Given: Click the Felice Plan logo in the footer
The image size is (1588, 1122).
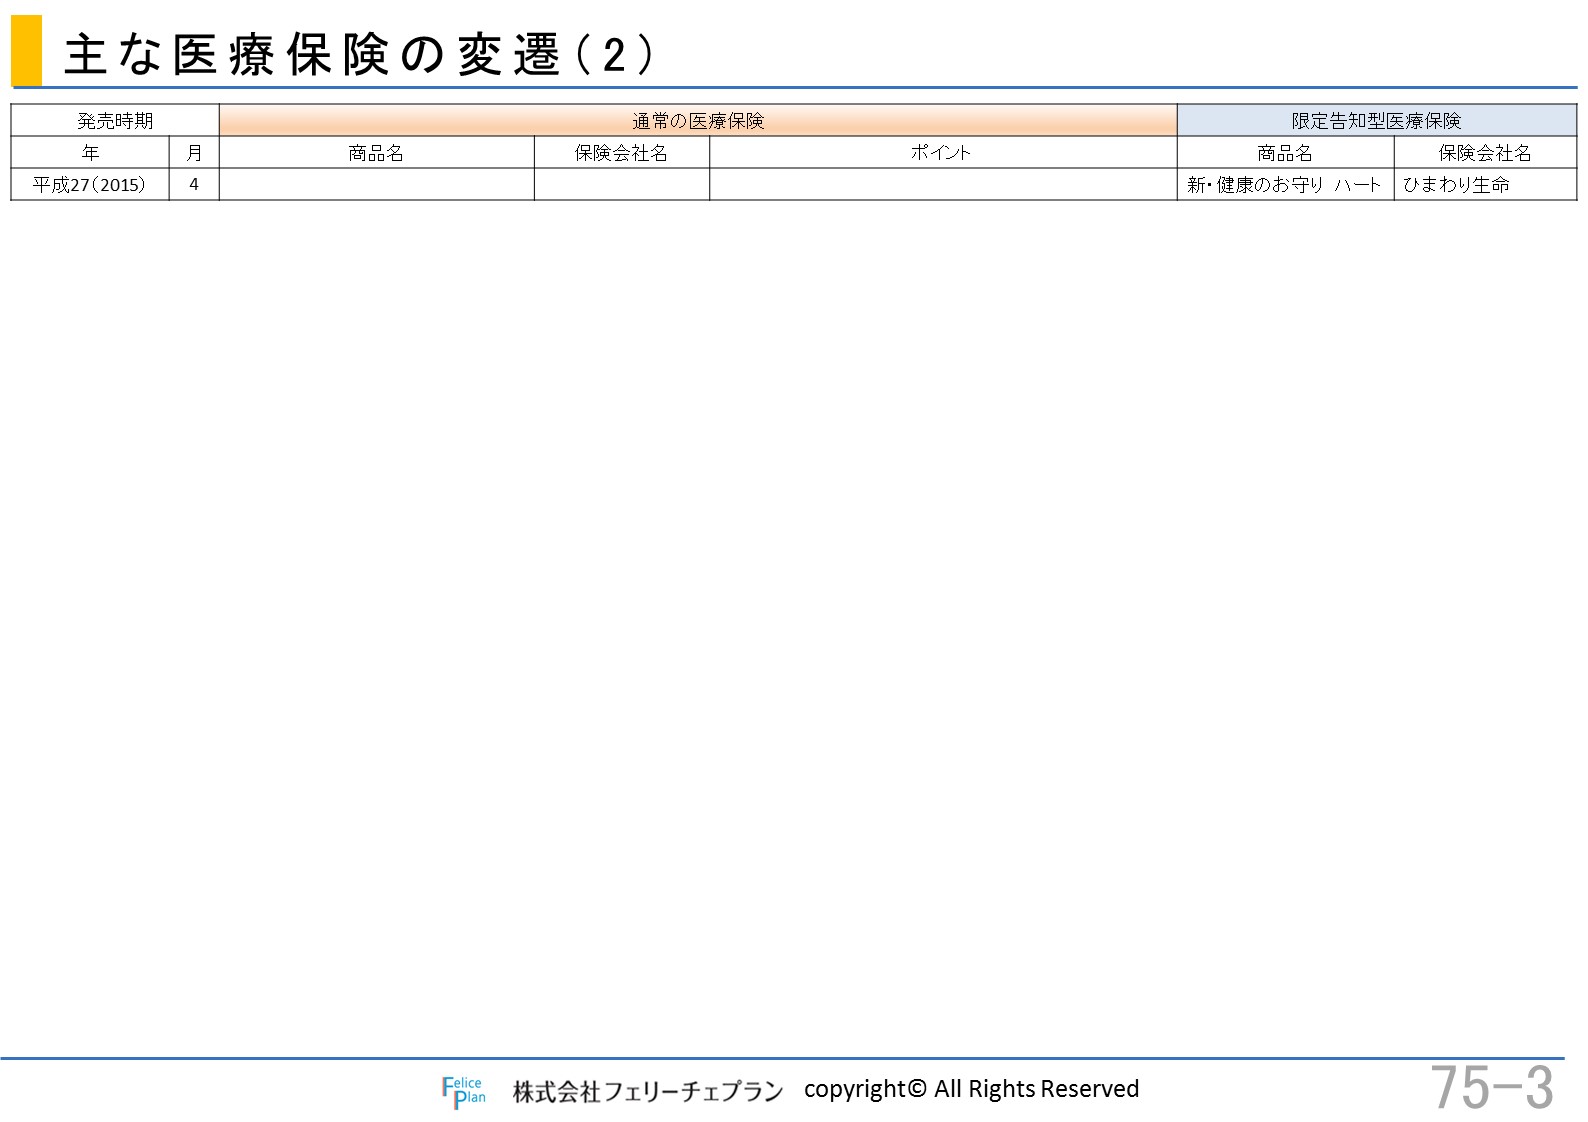Looking at the screenshot, I should pyautogui.click(x=463, y=1091).
